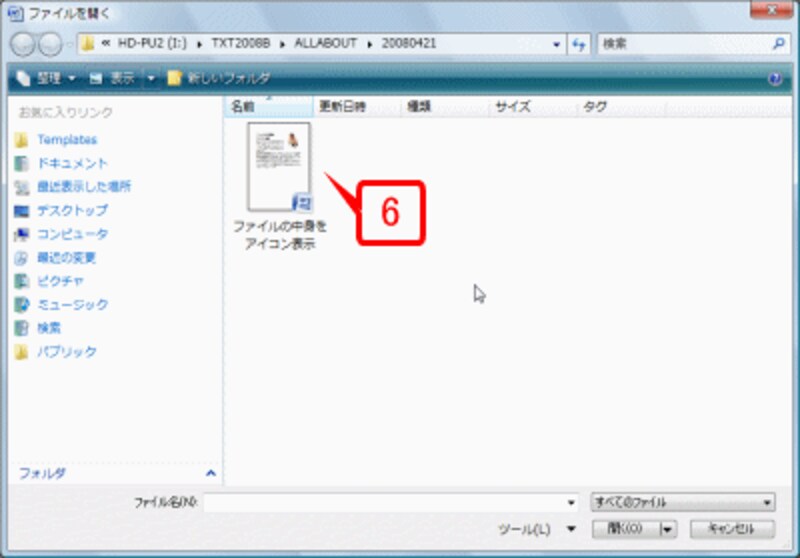Click the HD-PU2 (I:) breadcrumb segment
This screenshot has width=800, height=558.
(x=153, y=43)
